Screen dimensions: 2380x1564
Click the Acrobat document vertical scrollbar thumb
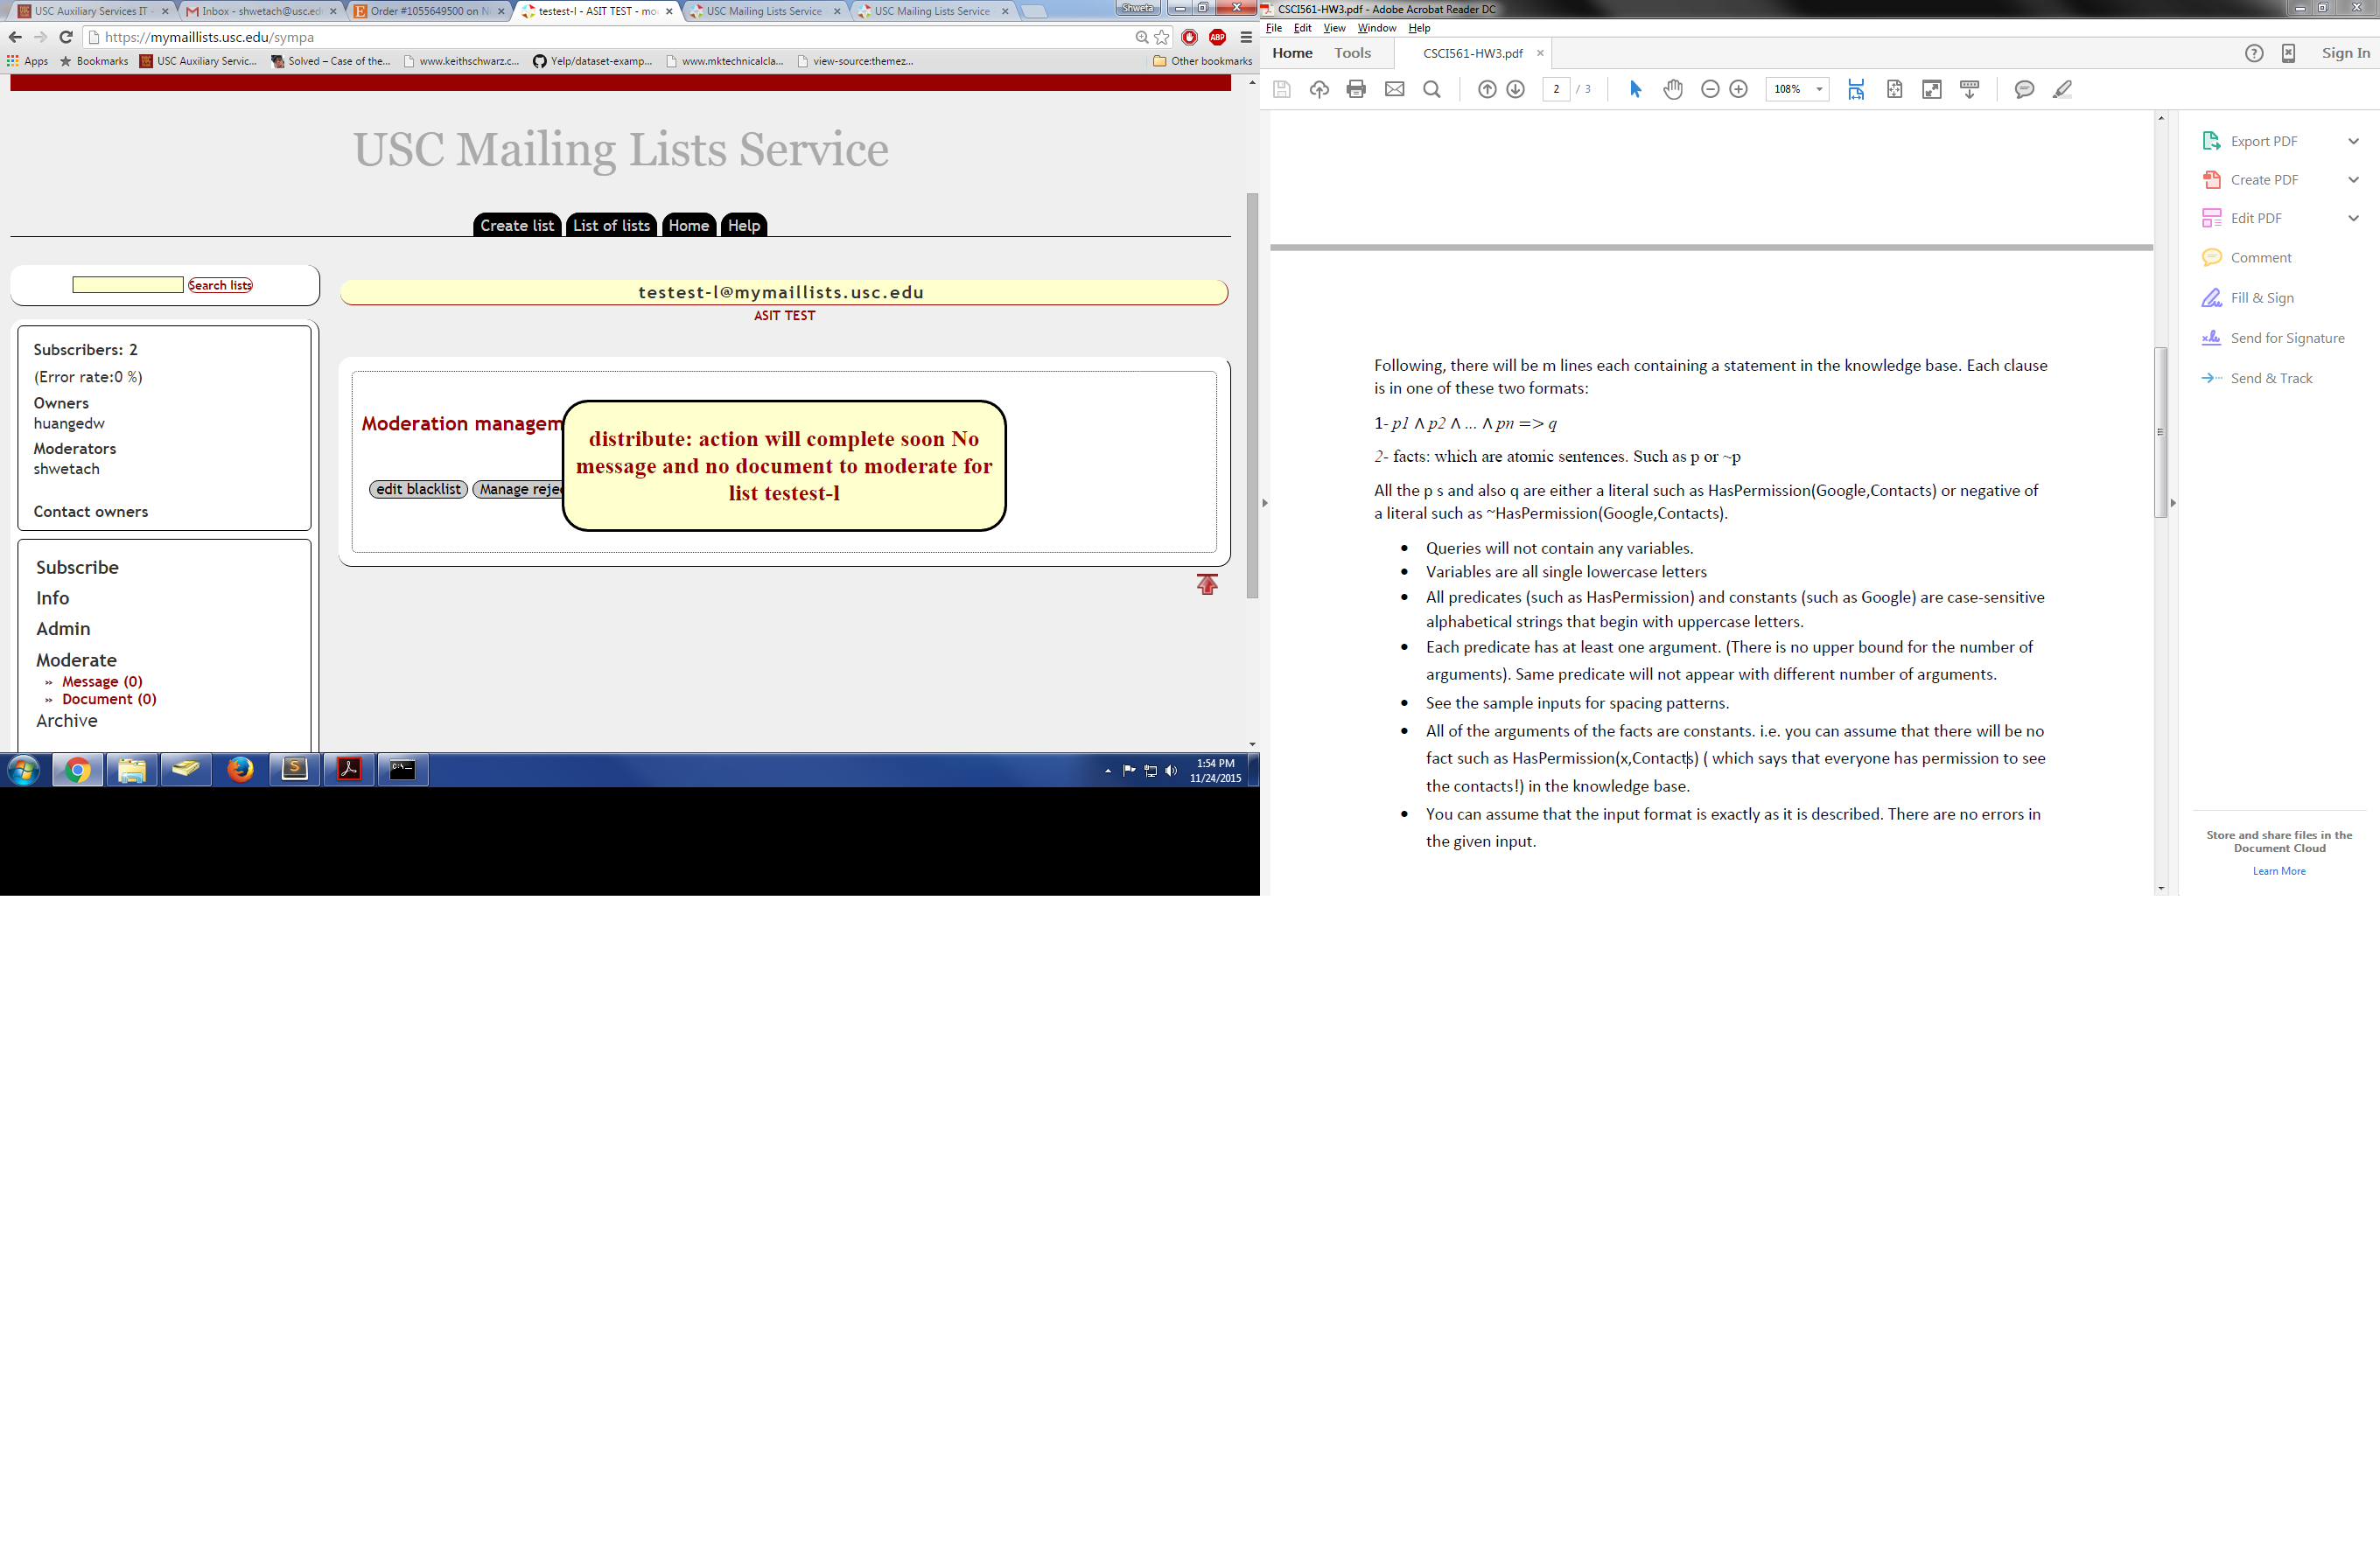(x=2160, y=432)
